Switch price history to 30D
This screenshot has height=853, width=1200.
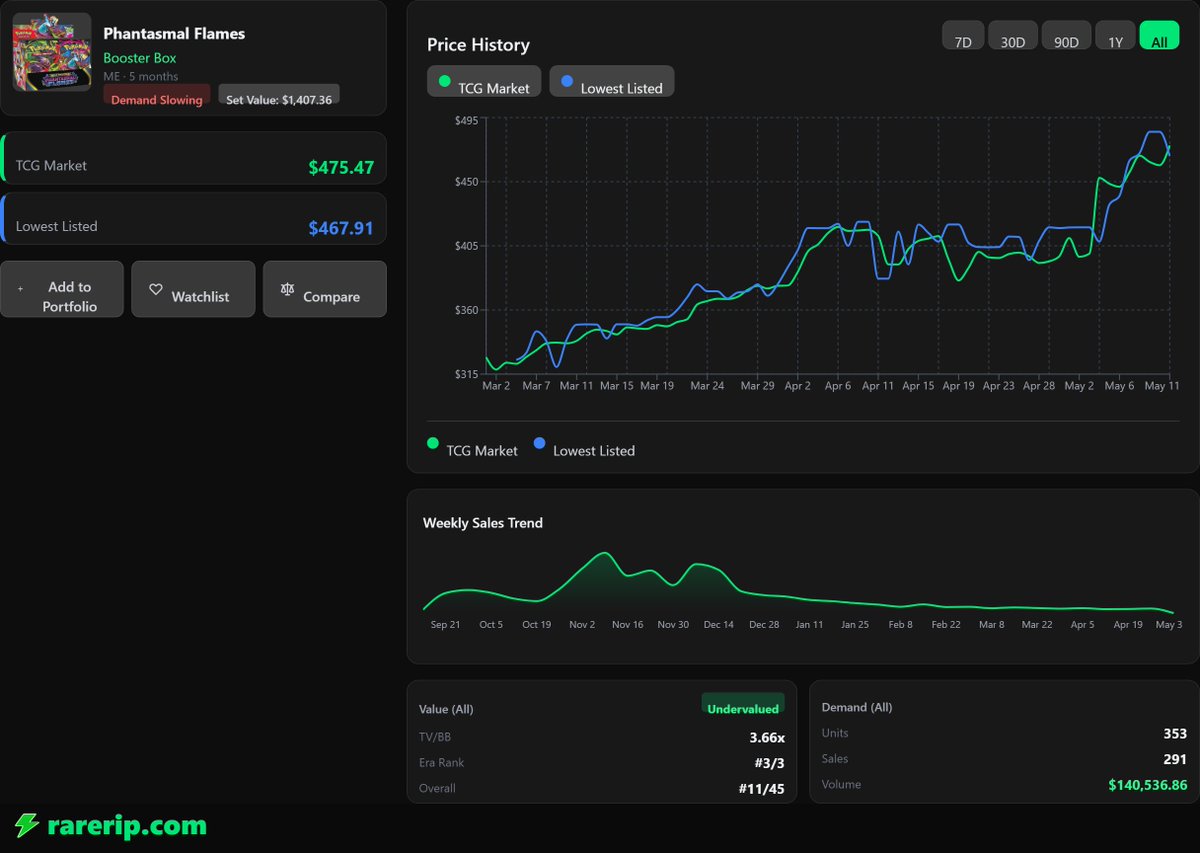(1013, 35)
